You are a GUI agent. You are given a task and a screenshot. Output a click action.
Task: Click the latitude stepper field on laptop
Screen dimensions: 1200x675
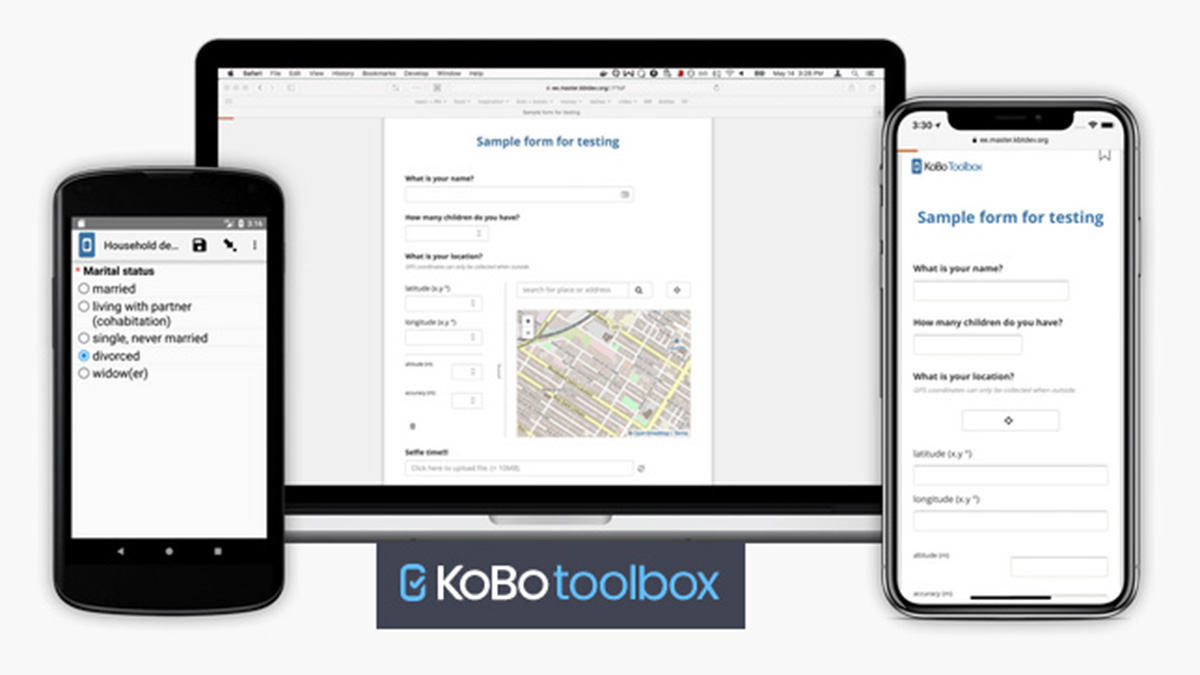(x=443, y=303)
